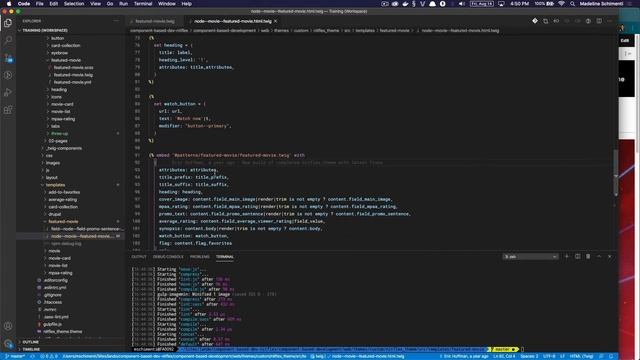The image size is (640, 360).
Task: Open the Manage gear in activity bar
Action: tap(8, 344)
